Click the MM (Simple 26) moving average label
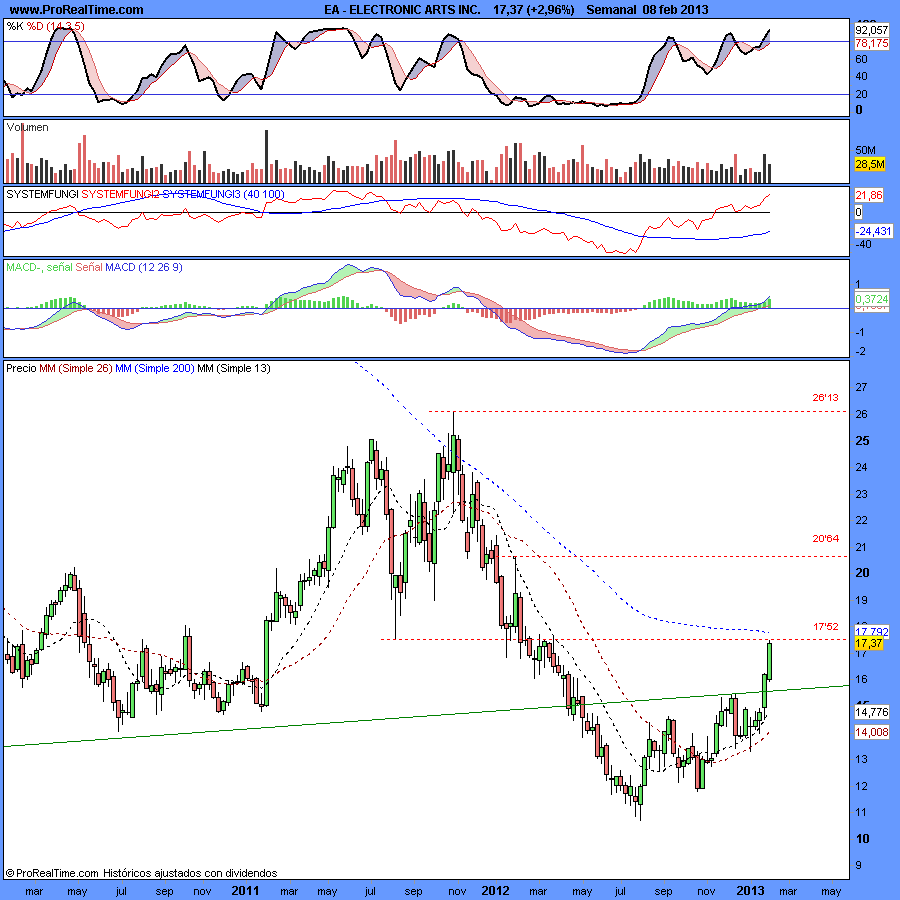 pyautogui.click(x=76, y=368)
